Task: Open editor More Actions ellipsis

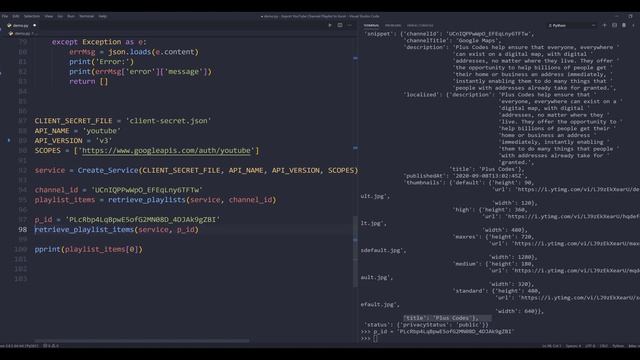Action: [349, 25]
